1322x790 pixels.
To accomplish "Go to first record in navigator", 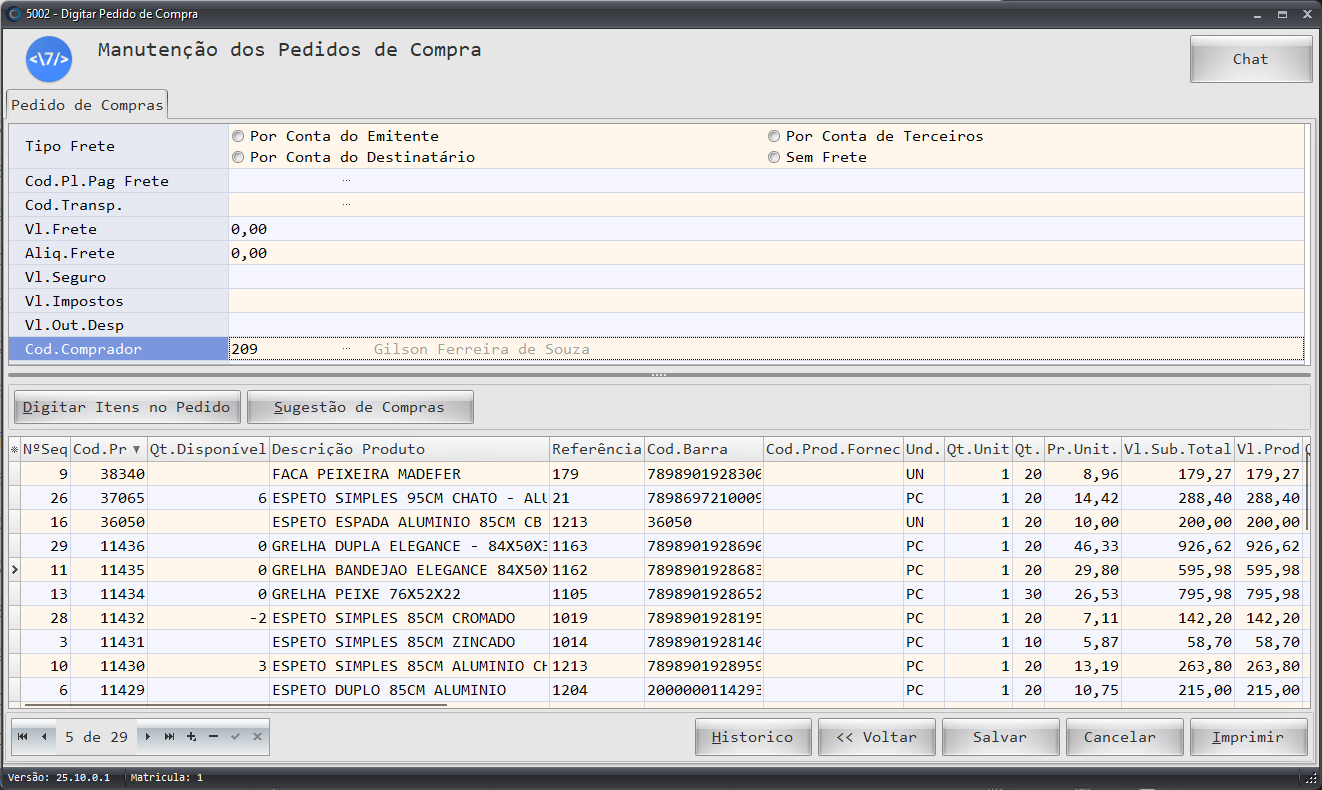I will [x=22, y=737].
